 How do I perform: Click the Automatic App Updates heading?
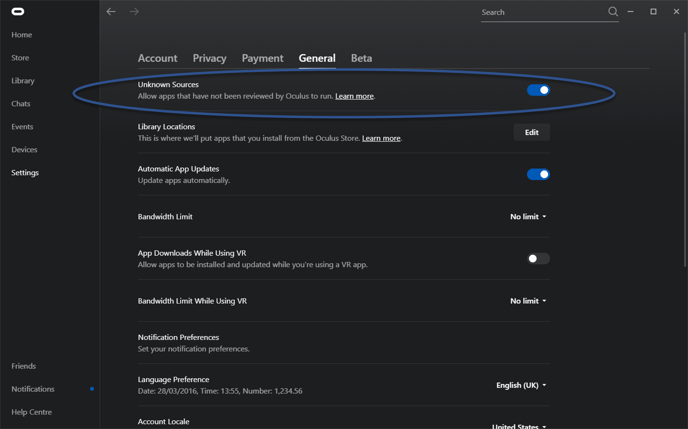click(x=178, y=168)
